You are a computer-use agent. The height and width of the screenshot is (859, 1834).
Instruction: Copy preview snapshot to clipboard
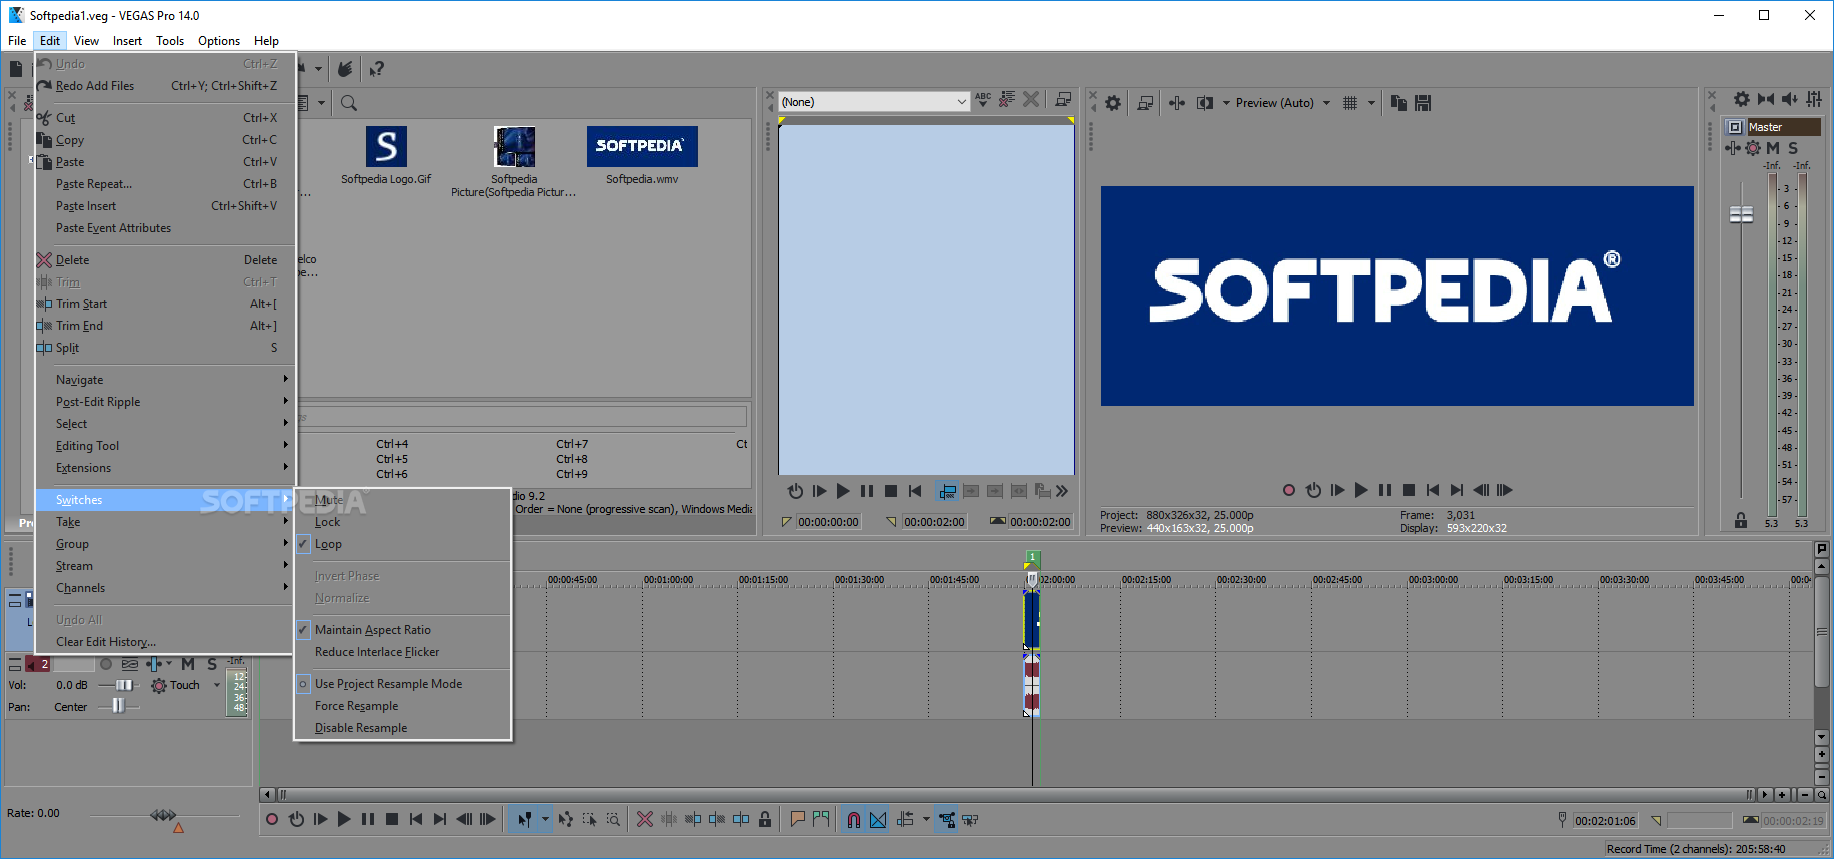(1399, 102)
